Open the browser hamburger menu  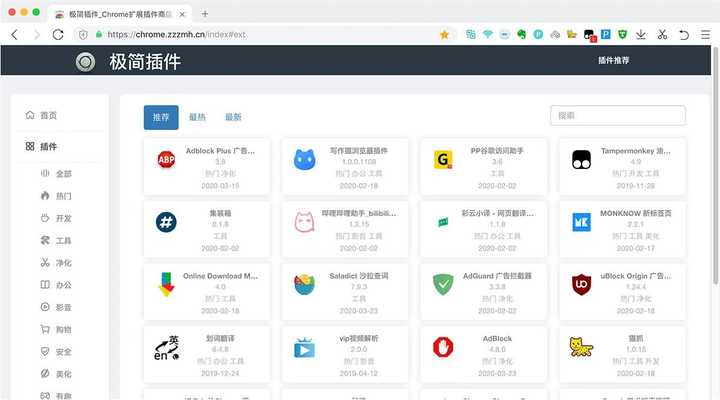point(705,34)
